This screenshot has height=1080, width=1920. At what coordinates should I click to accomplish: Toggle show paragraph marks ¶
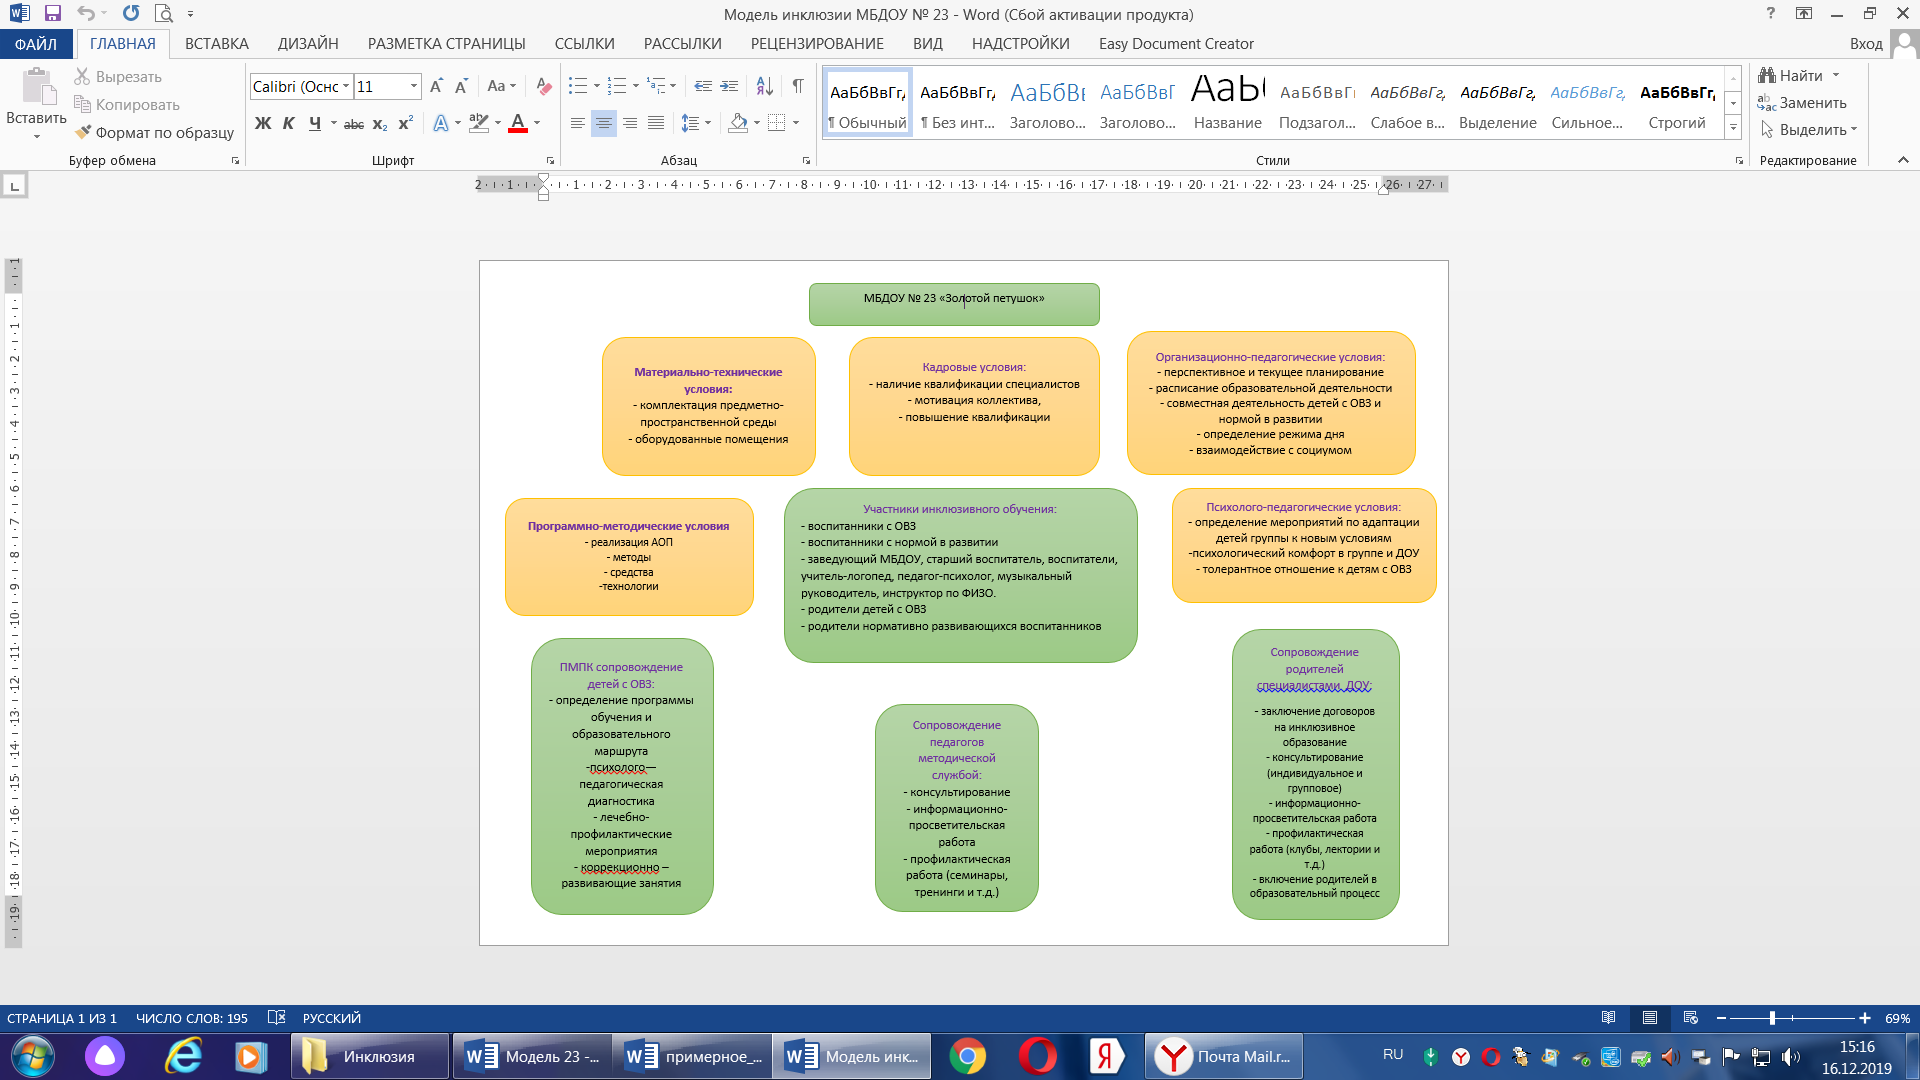tap(798, 87)
